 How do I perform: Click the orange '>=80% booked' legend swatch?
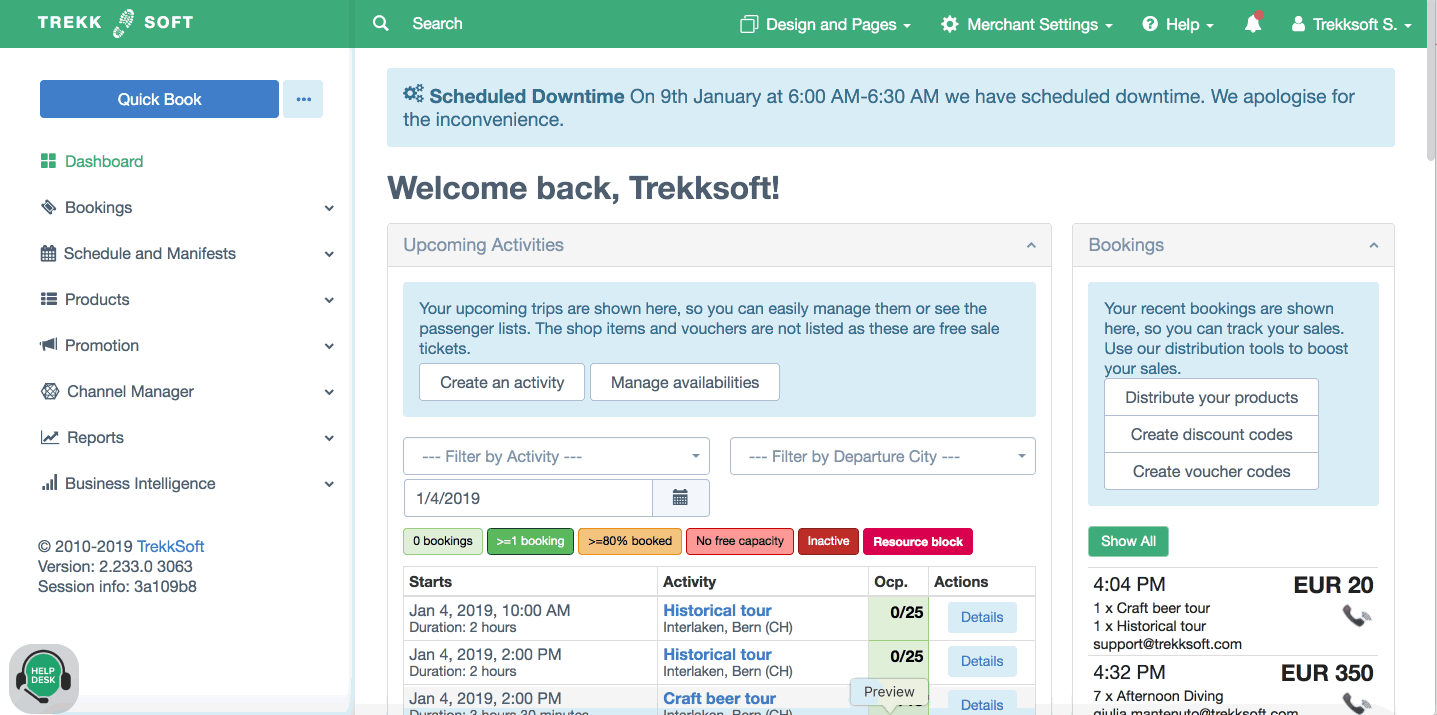coord(630,541)
